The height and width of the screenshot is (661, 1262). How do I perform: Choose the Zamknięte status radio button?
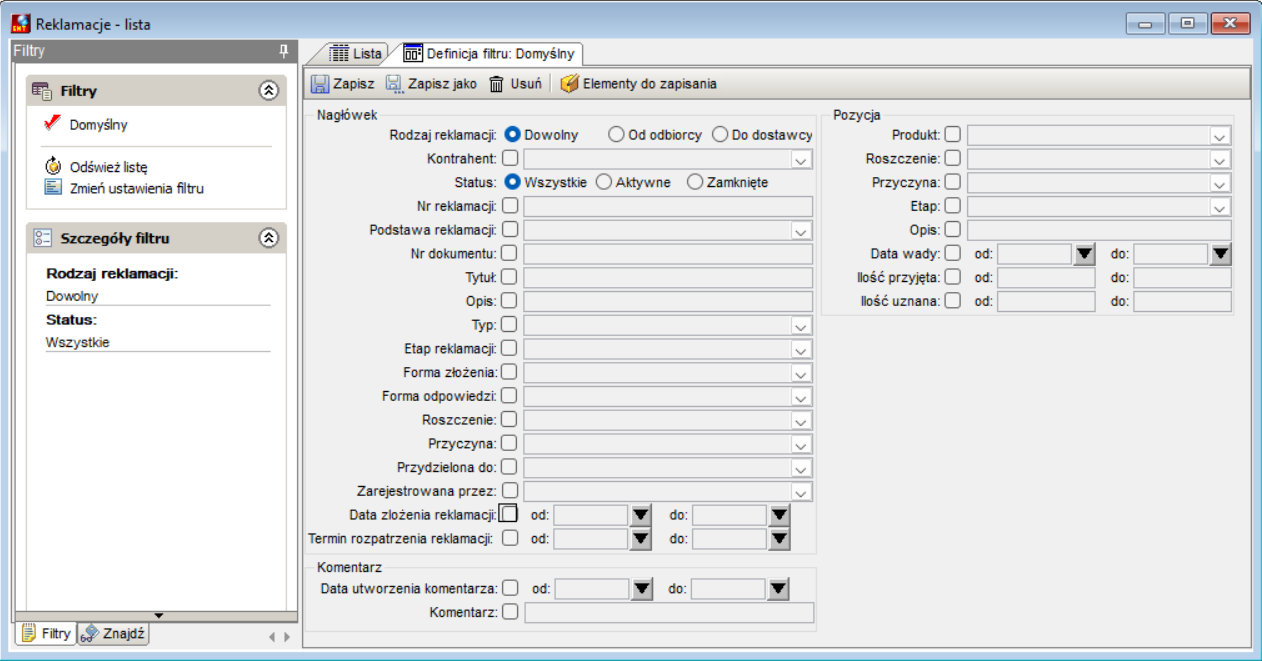[x=695, y=182]
